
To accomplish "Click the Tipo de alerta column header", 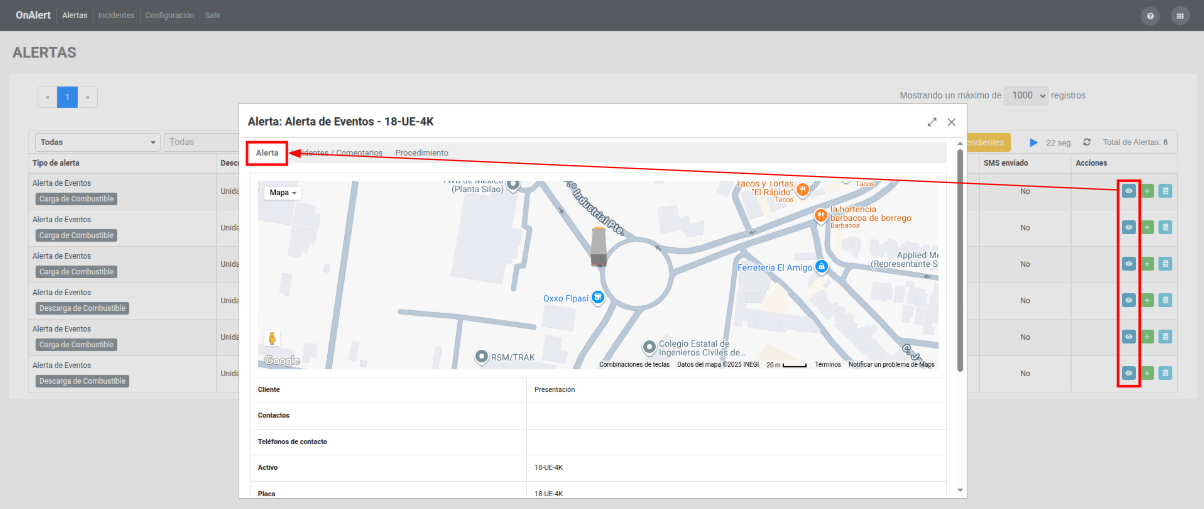I will click(56, 162).
